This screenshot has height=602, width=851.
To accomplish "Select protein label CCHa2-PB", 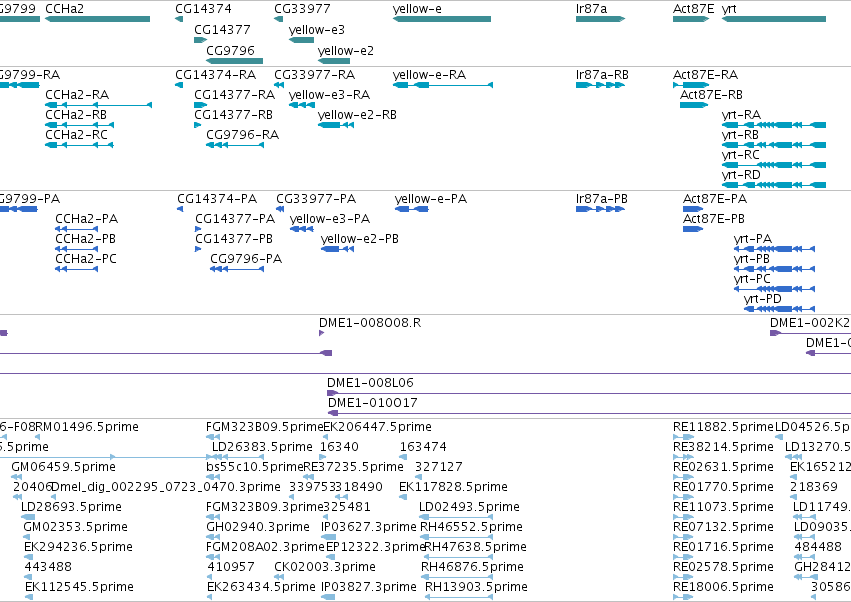I will [85, 239].
